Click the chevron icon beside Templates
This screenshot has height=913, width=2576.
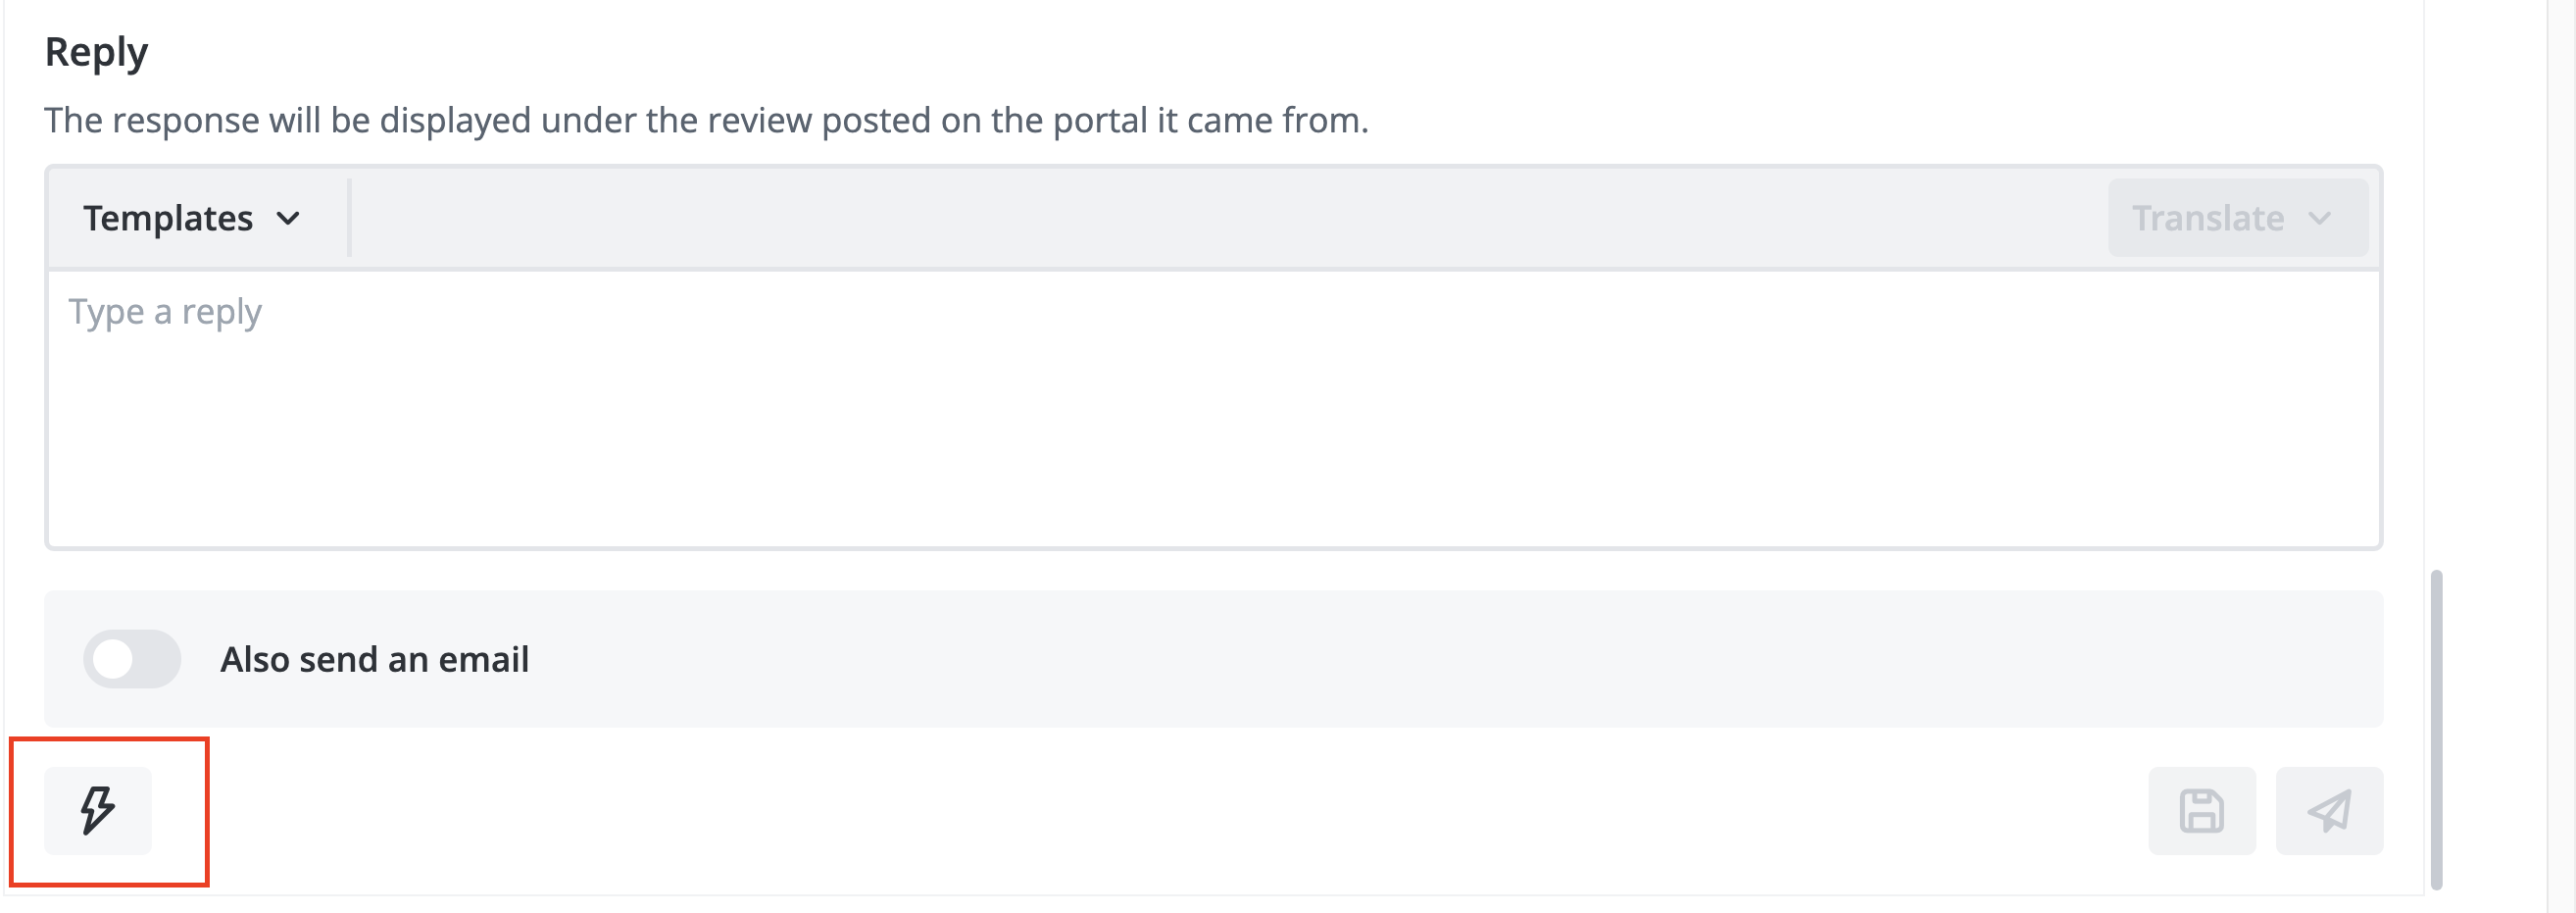[x=288, y=218]
